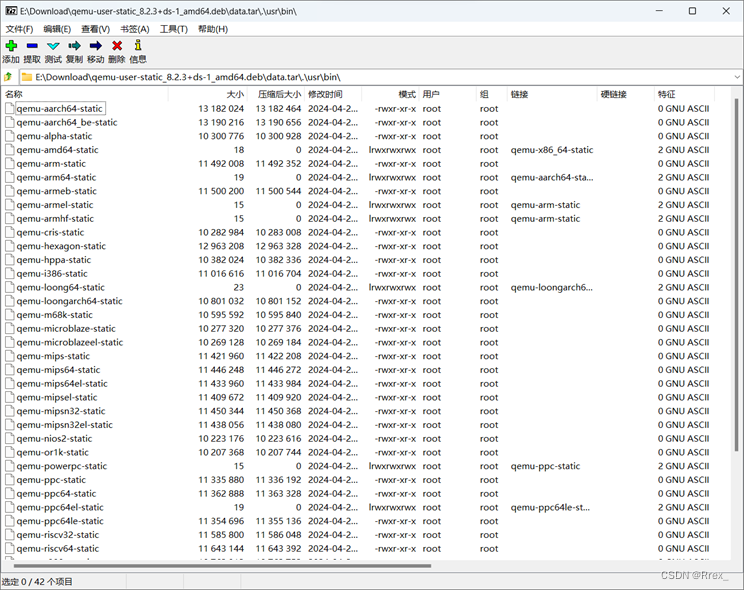Select the qemu-ppc64le-static row
The width and height of the screenshot is (744, 590).
(x=357, y=522)
